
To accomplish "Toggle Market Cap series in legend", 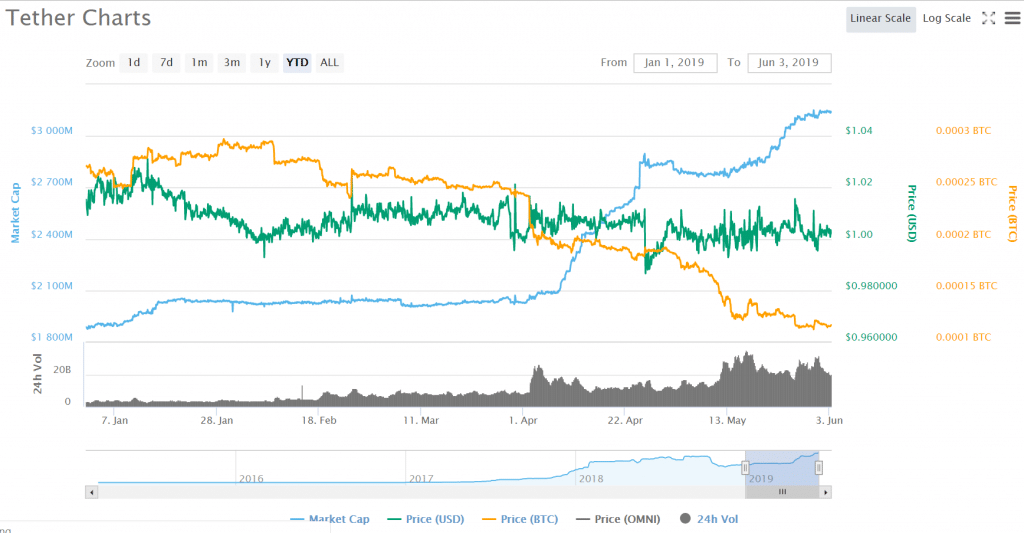I will coord(329,519).
